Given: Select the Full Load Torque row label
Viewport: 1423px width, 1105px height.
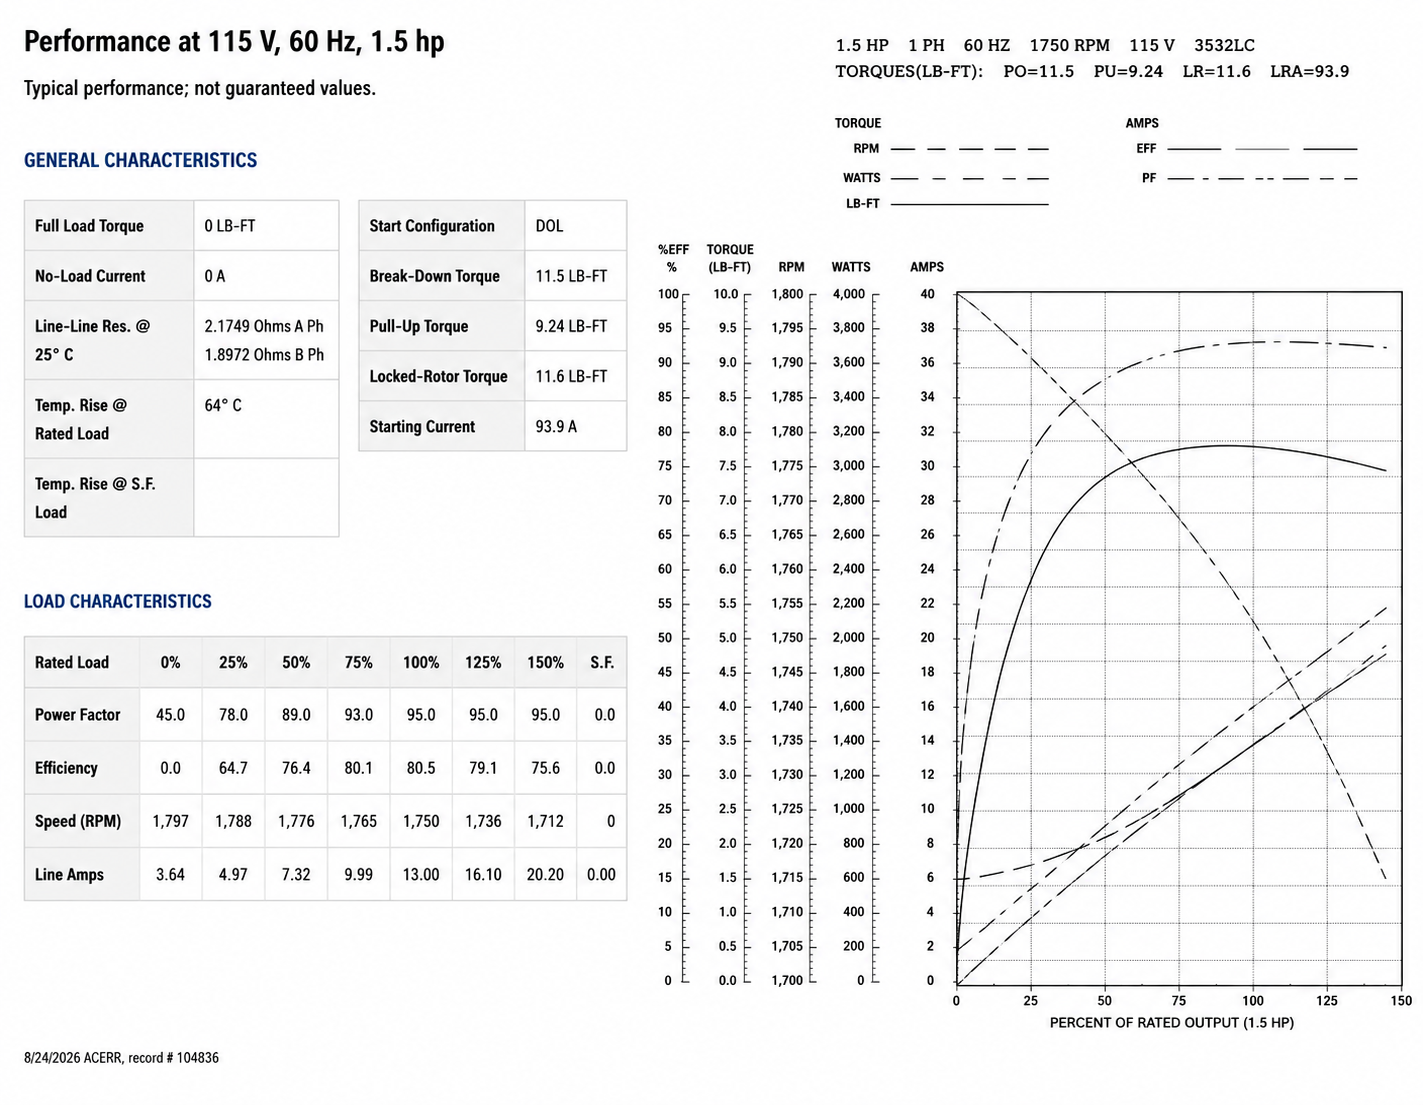Looking at the screenshot, I should pyautogui.click(x=89, y=226).
